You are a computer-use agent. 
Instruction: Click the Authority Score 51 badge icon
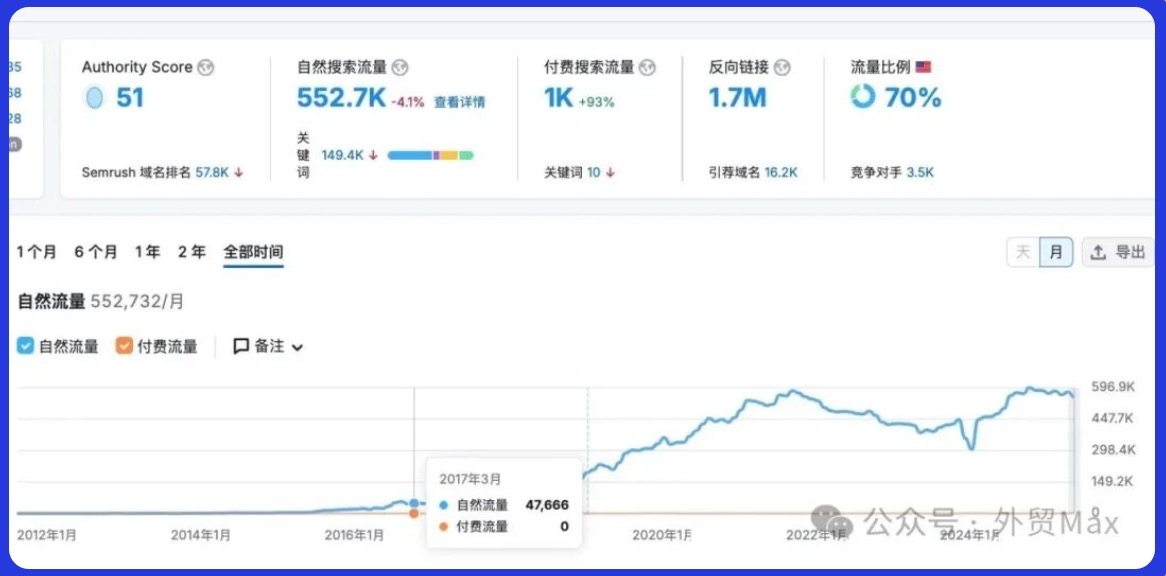point(95,98)
